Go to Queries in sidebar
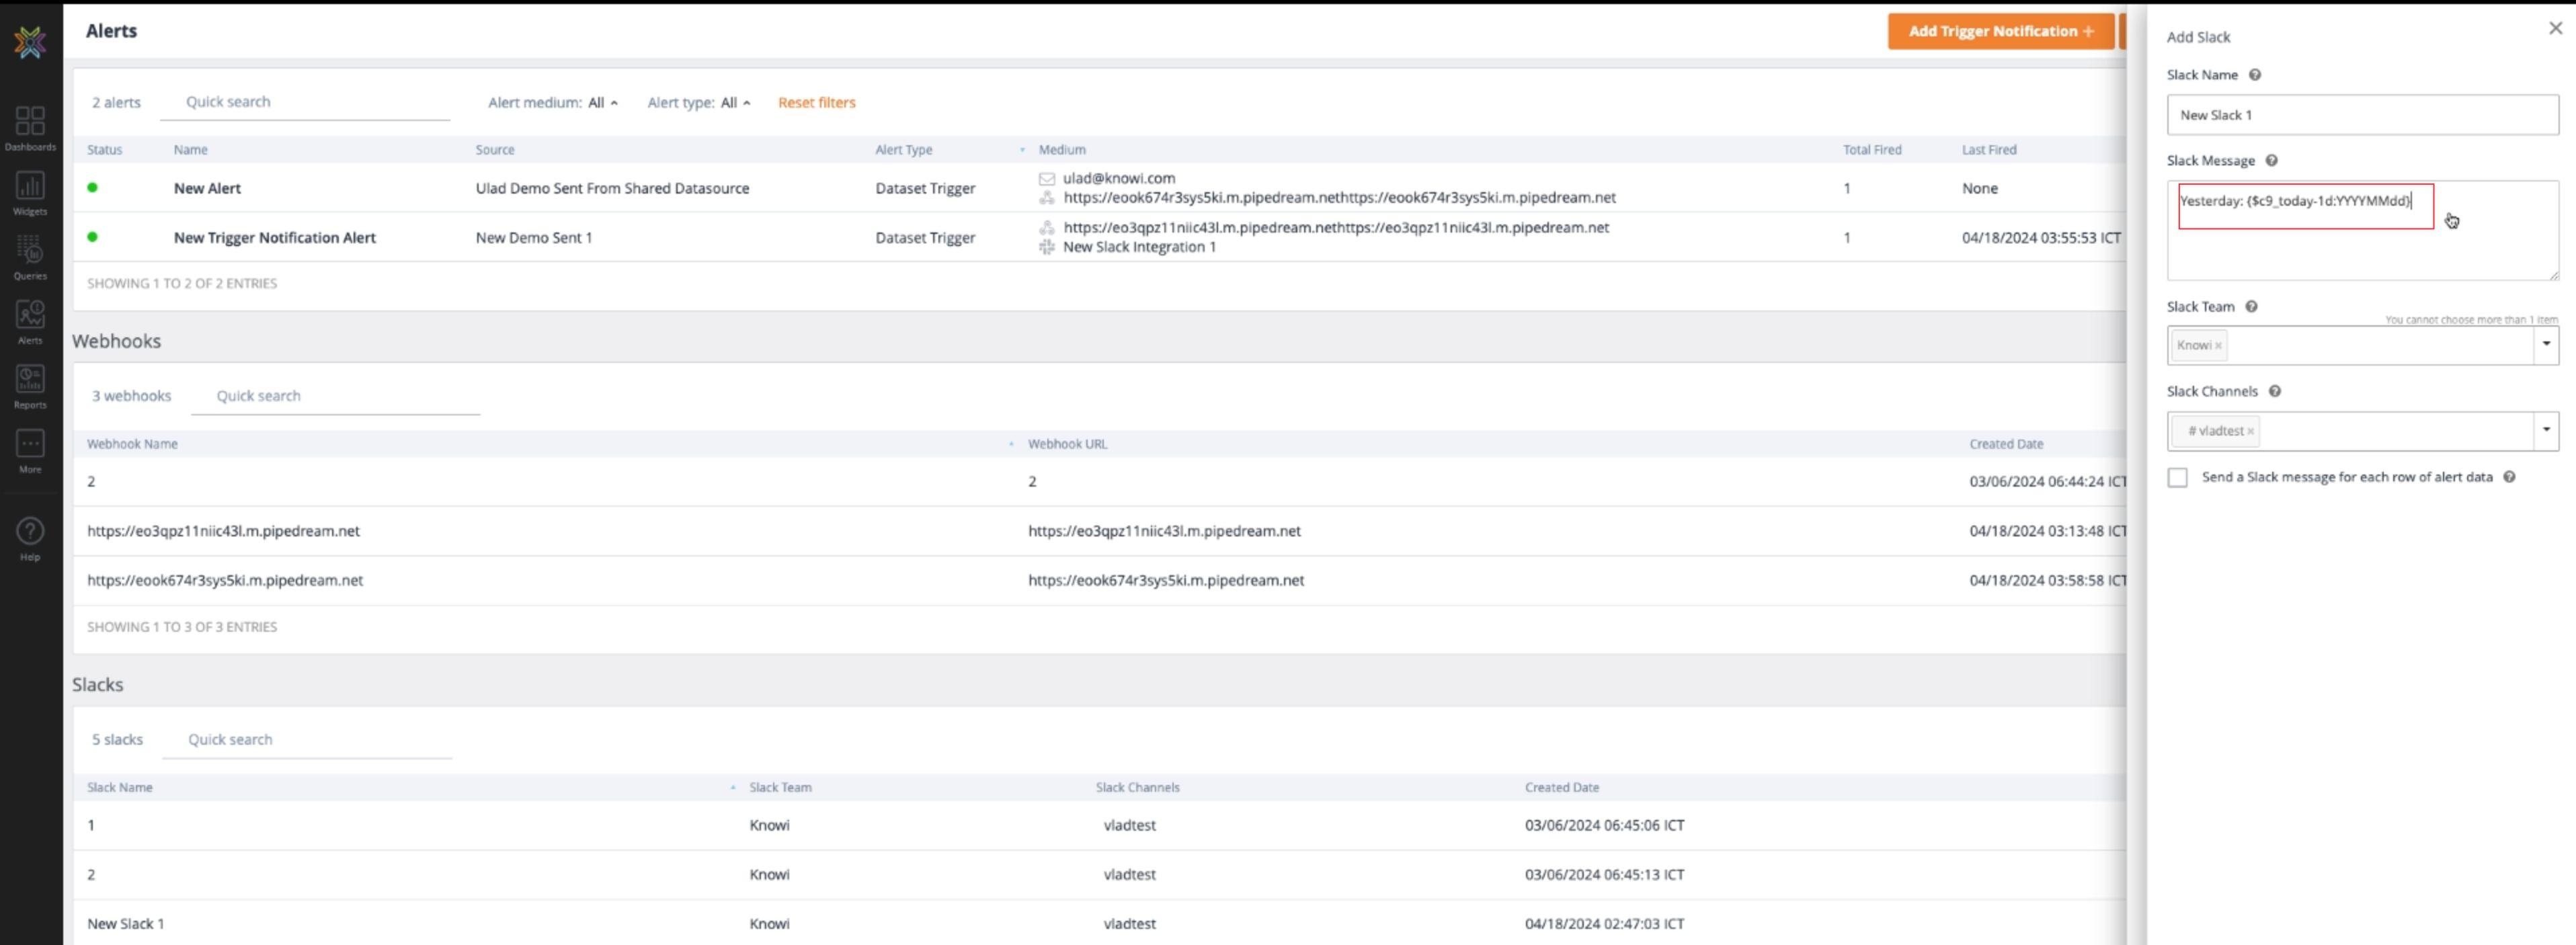The height and width of the screenshot is (945, 2576). [x=30, y=256]
